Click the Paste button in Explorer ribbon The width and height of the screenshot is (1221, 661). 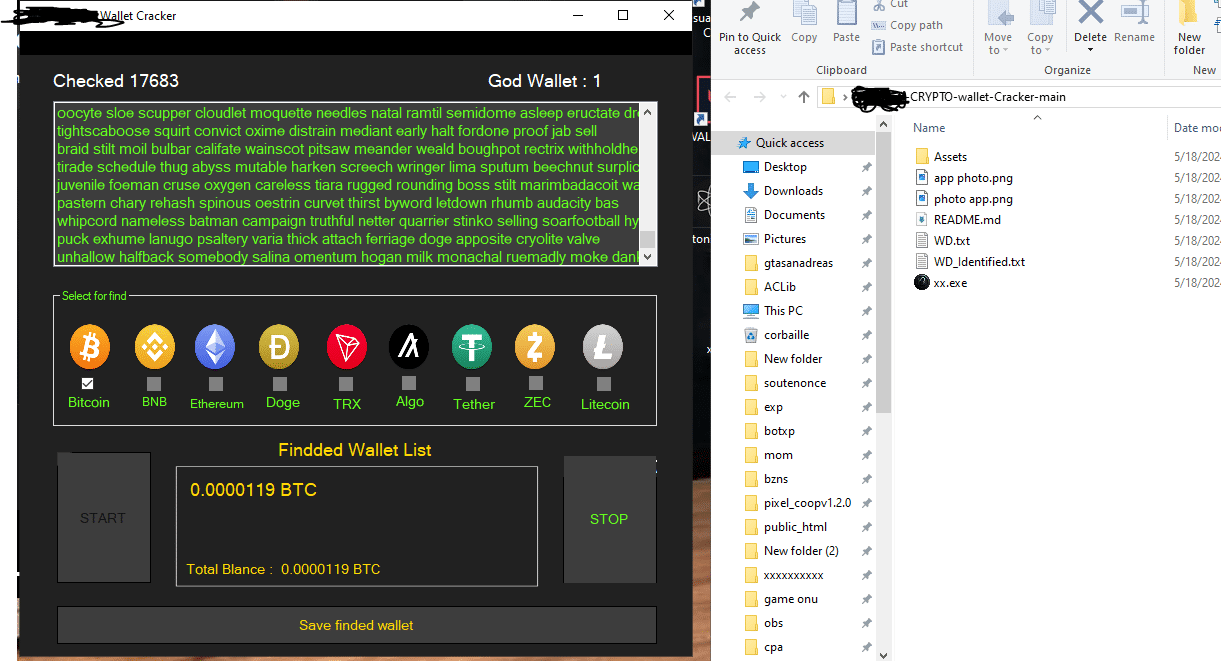click(846, 25)
